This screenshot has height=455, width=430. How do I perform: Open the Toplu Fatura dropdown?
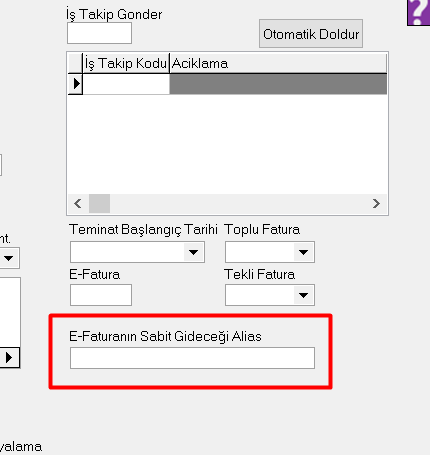[x=303, y=252]
